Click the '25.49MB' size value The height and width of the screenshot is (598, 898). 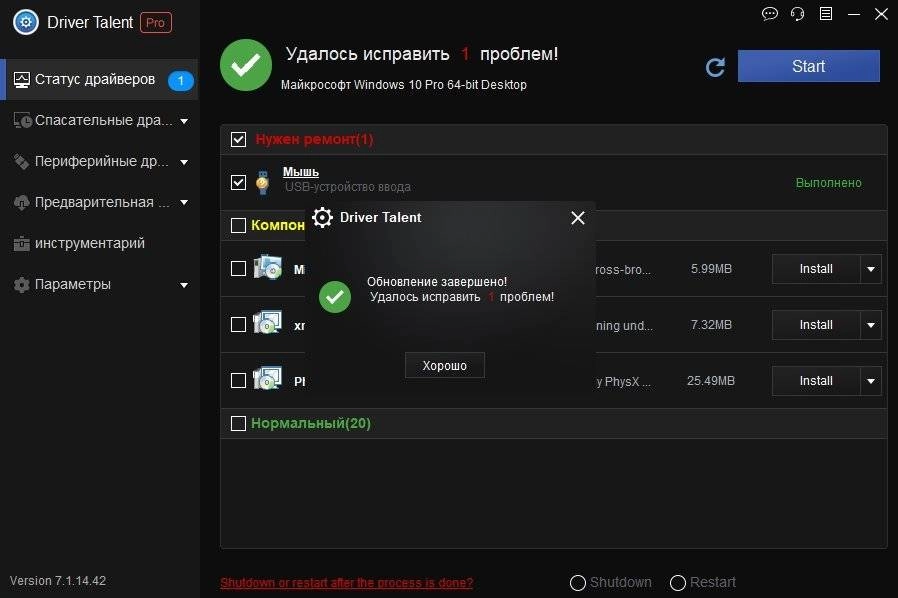pos(711,381)
